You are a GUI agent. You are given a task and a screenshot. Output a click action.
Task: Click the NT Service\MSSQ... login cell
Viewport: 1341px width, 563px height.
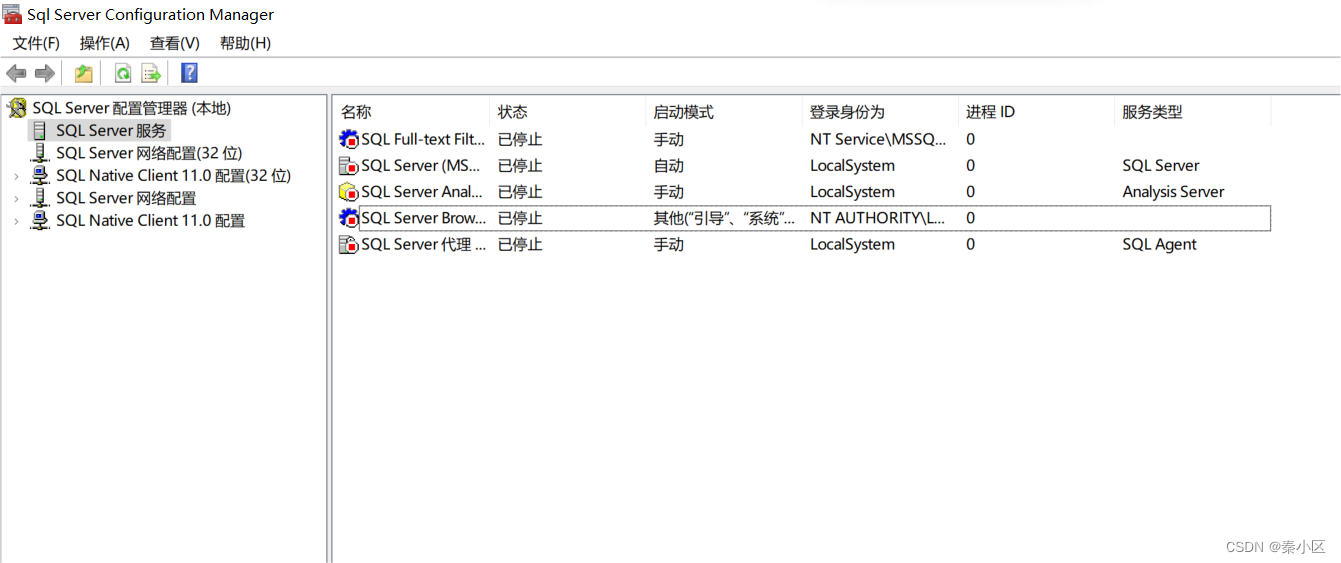coord(878,139)
